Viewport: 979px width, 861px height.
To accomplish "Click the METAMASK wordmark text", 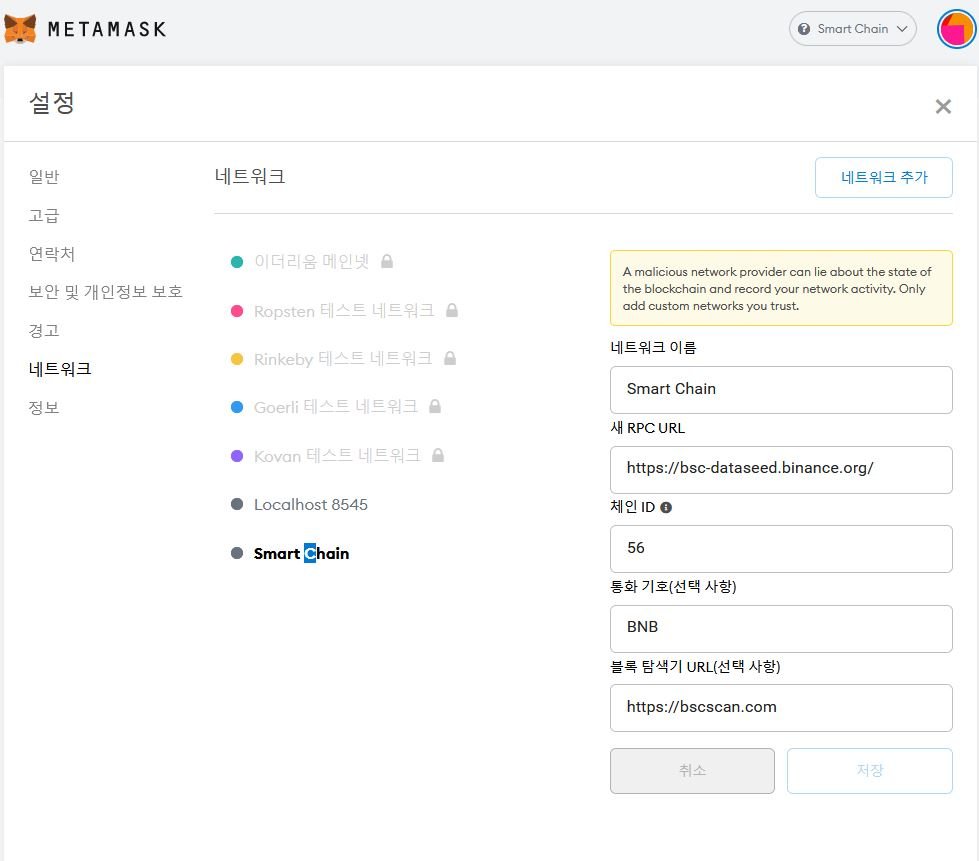I will [107, 29].
